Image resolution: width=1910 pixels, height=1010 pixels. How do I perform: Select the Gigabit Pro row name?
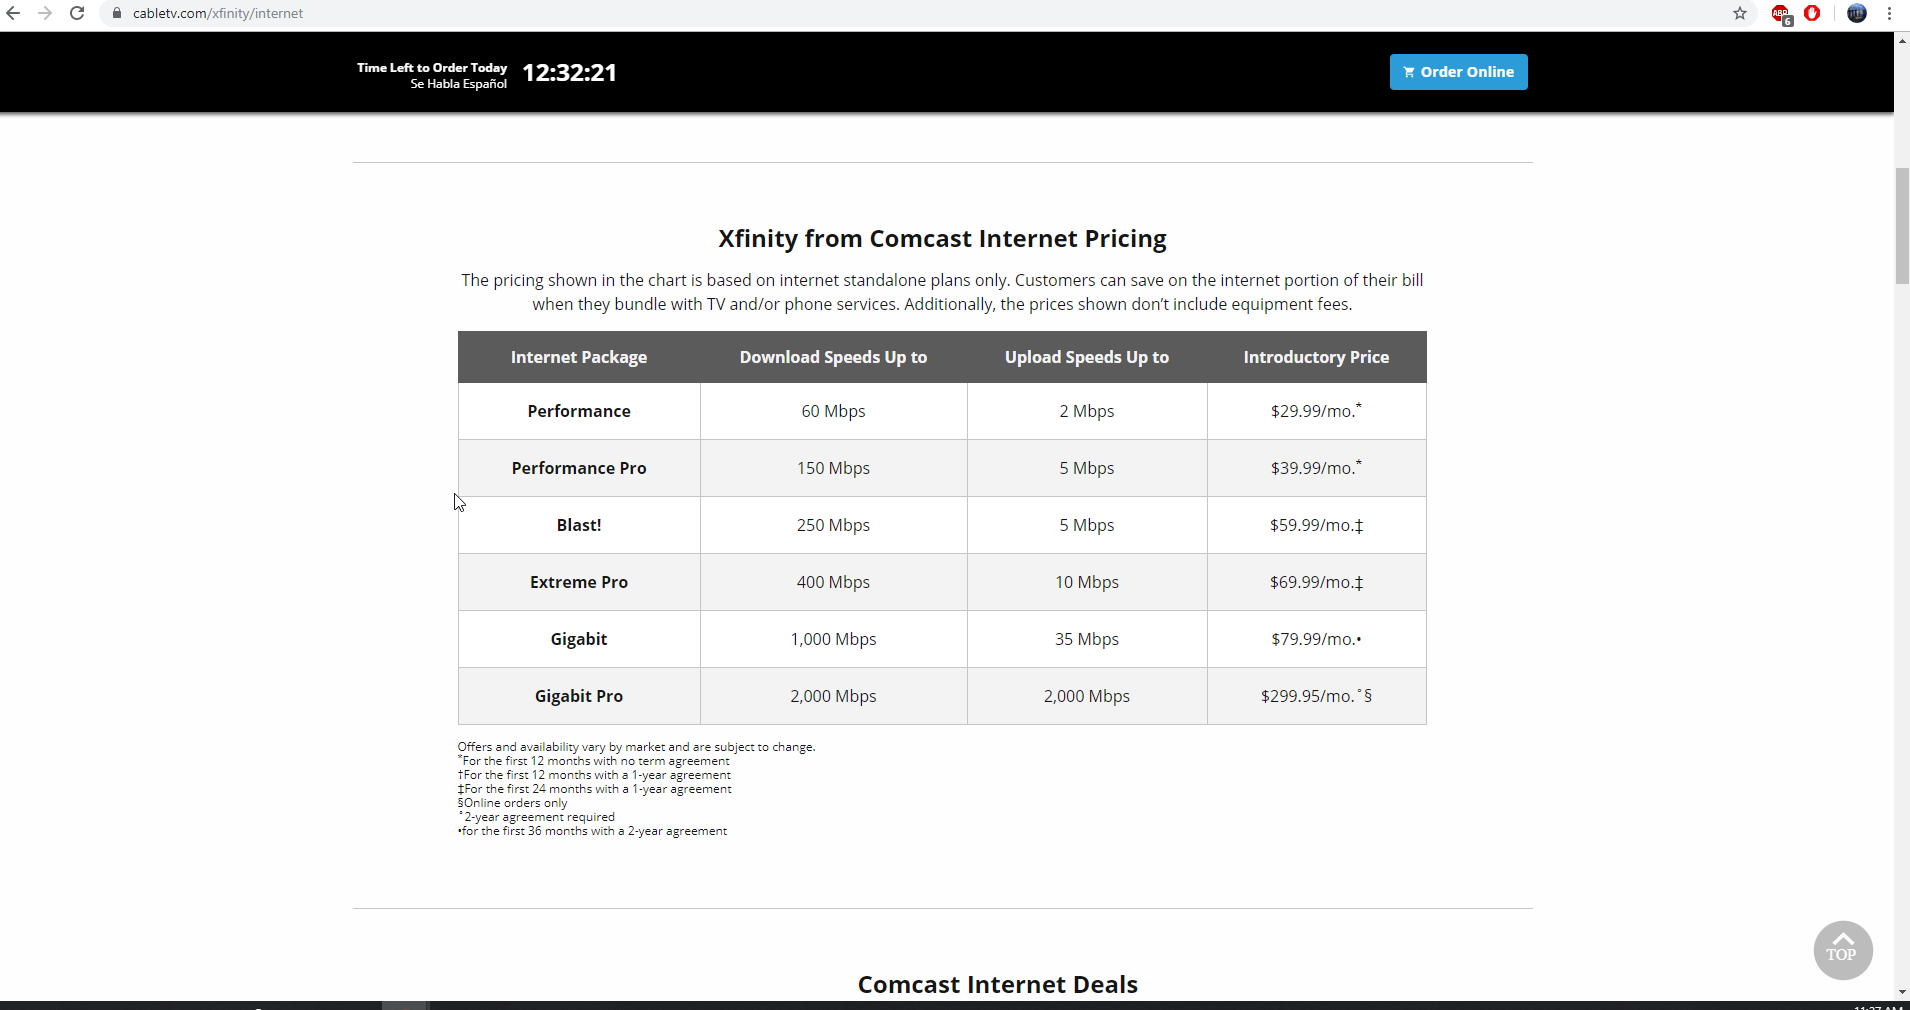579,696
